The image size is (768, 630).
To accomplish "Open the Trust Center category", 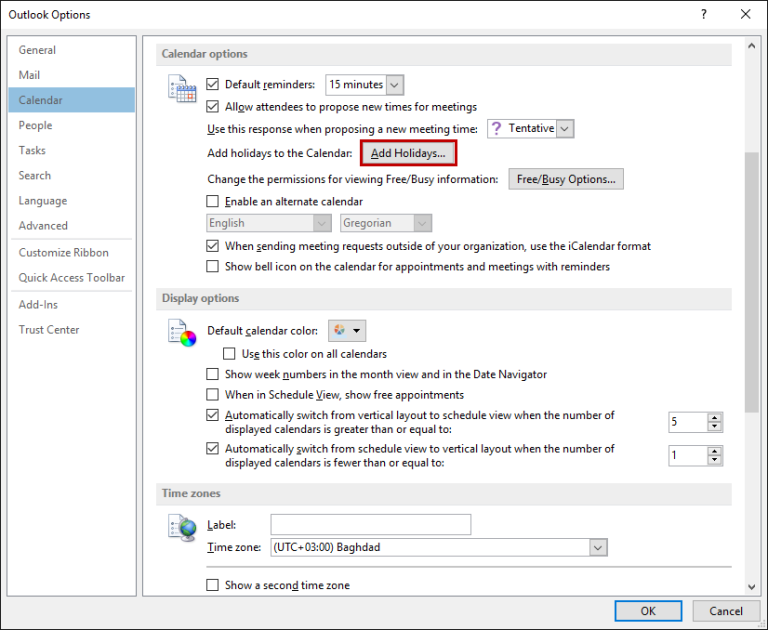I will coord(72,330).
